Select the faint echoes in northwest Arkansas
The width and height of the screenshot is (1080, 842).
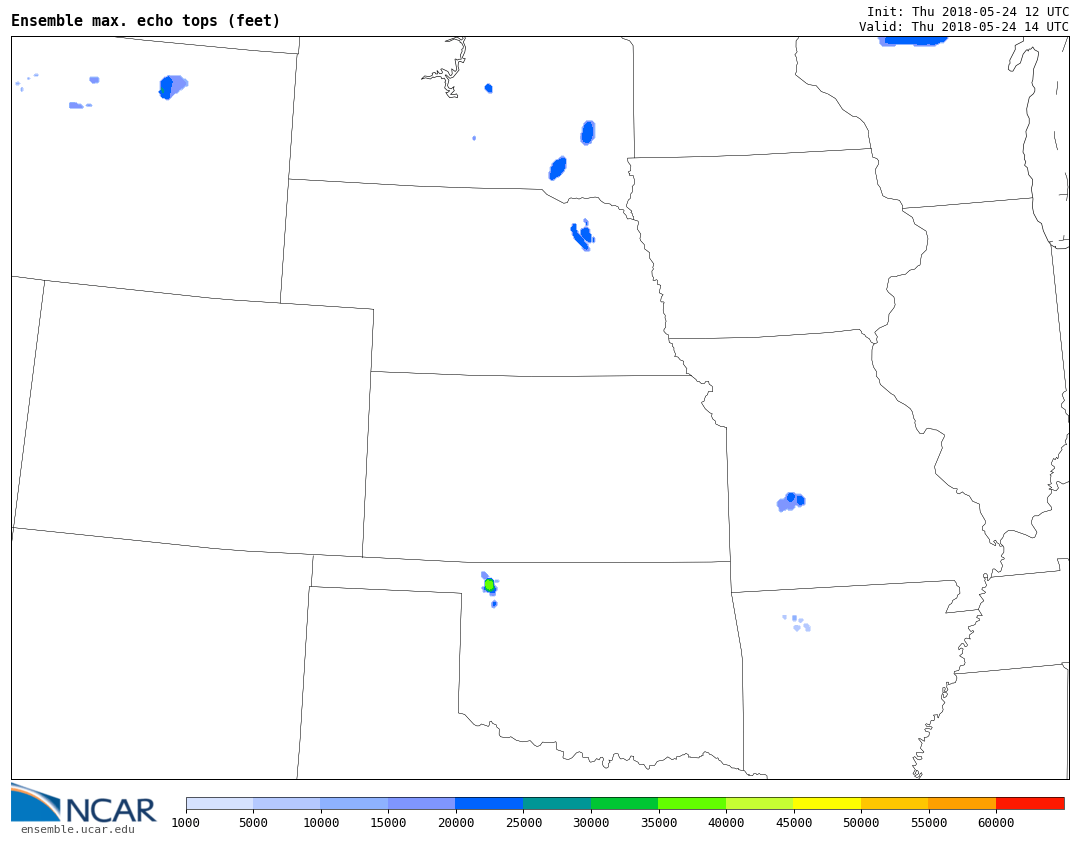point(798,623)
